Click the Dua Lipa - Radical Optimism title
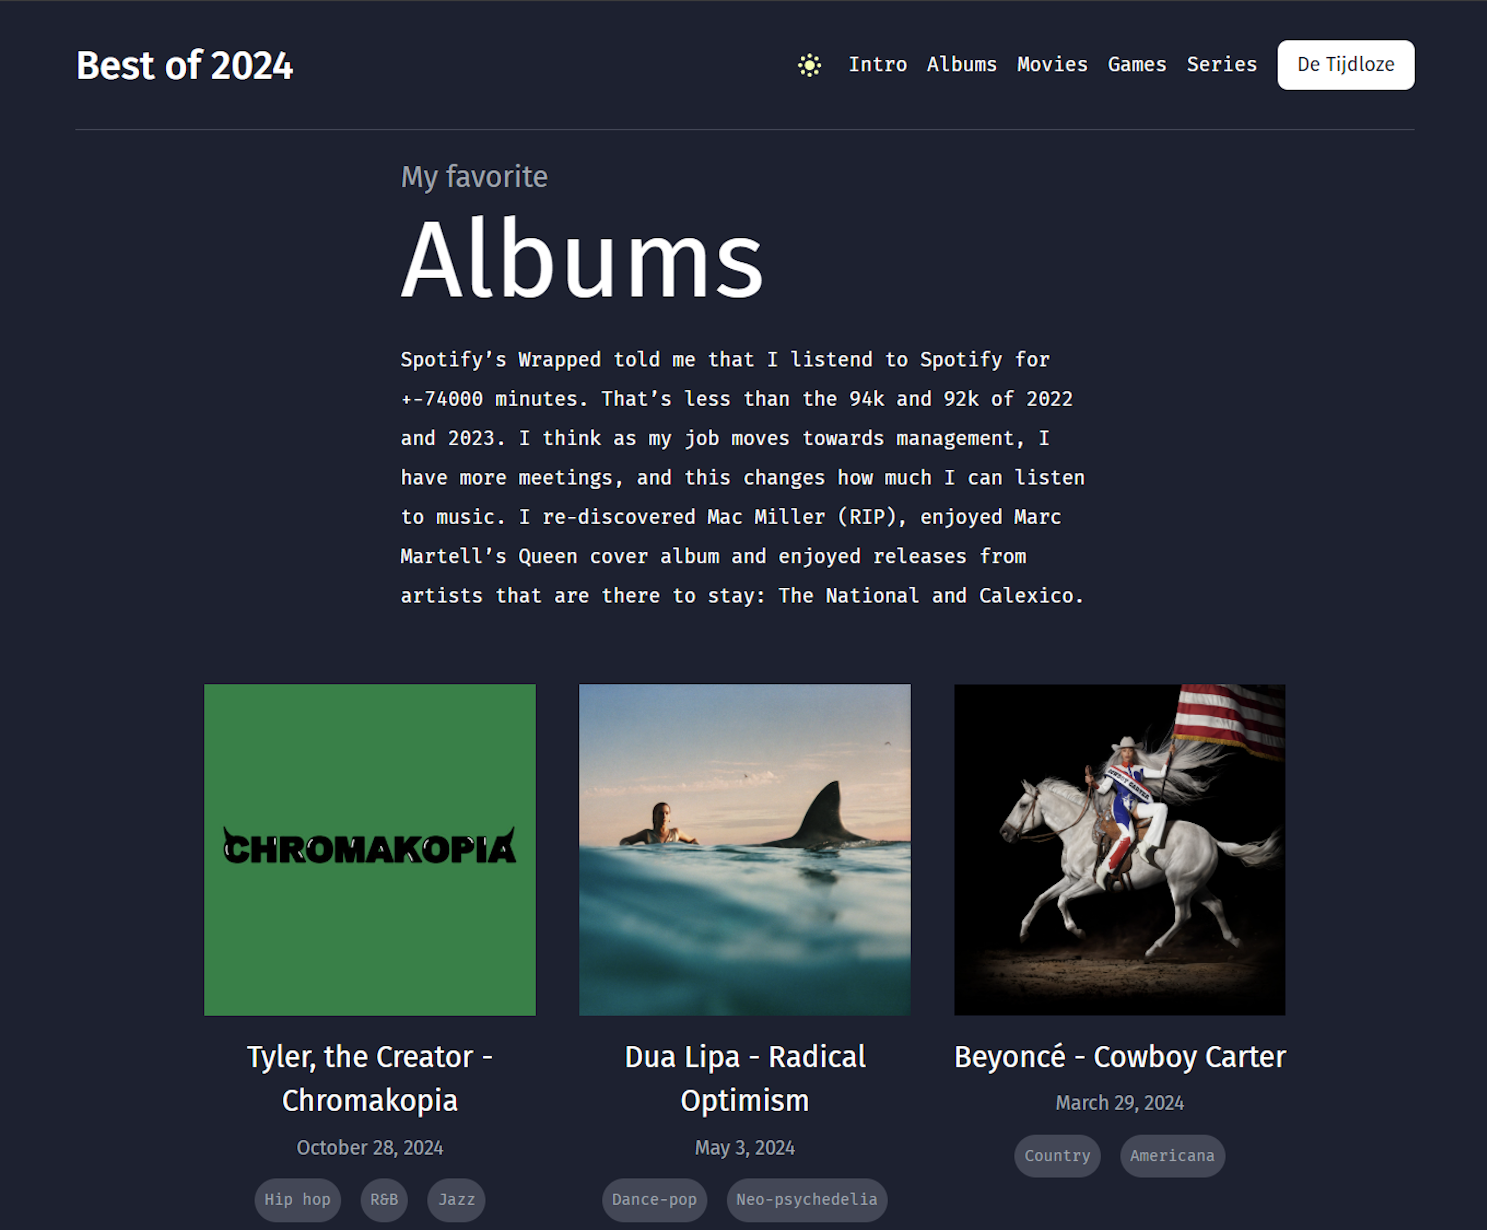The height and width of the screenshot is (1230, 1487). tap(745, 1078)
